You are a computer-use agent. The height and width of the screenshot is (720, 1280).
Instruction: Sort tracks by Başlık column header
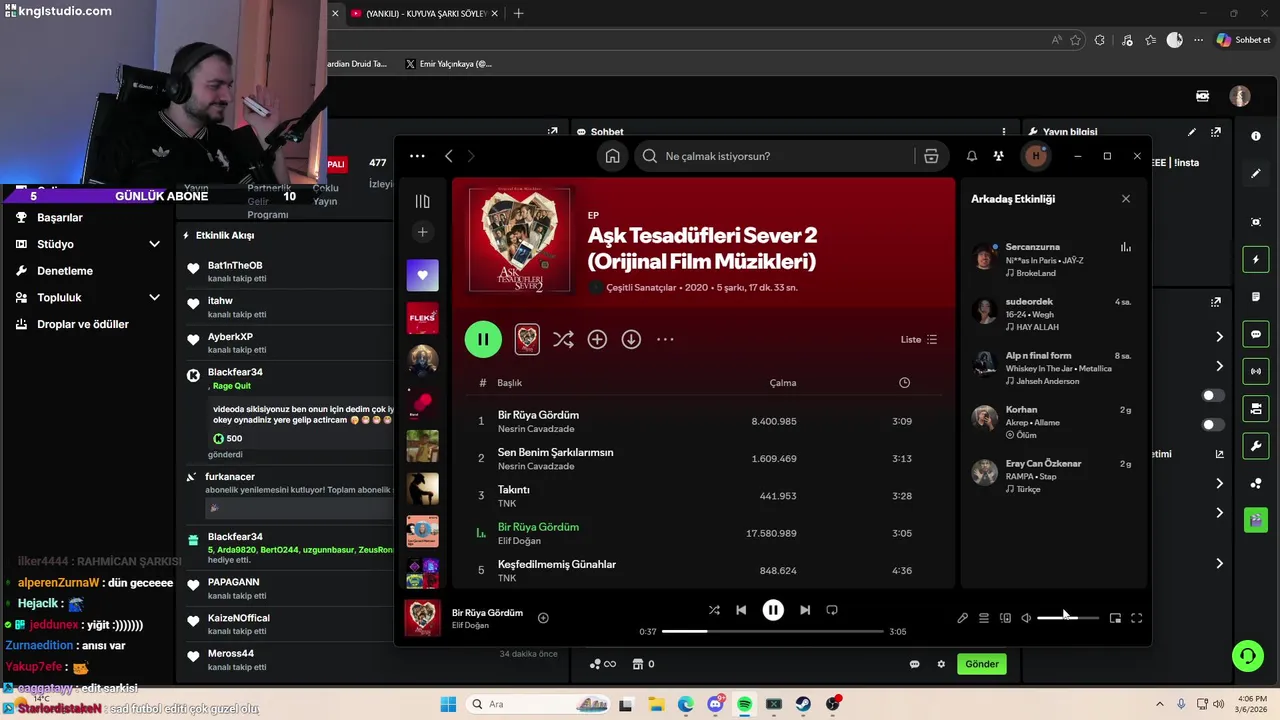click(x=510, y=383)
